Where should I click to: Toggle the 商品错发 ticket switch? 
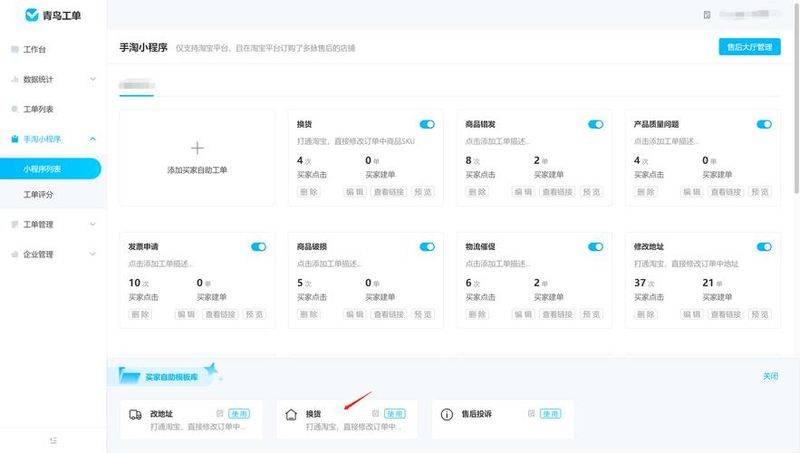595,124
